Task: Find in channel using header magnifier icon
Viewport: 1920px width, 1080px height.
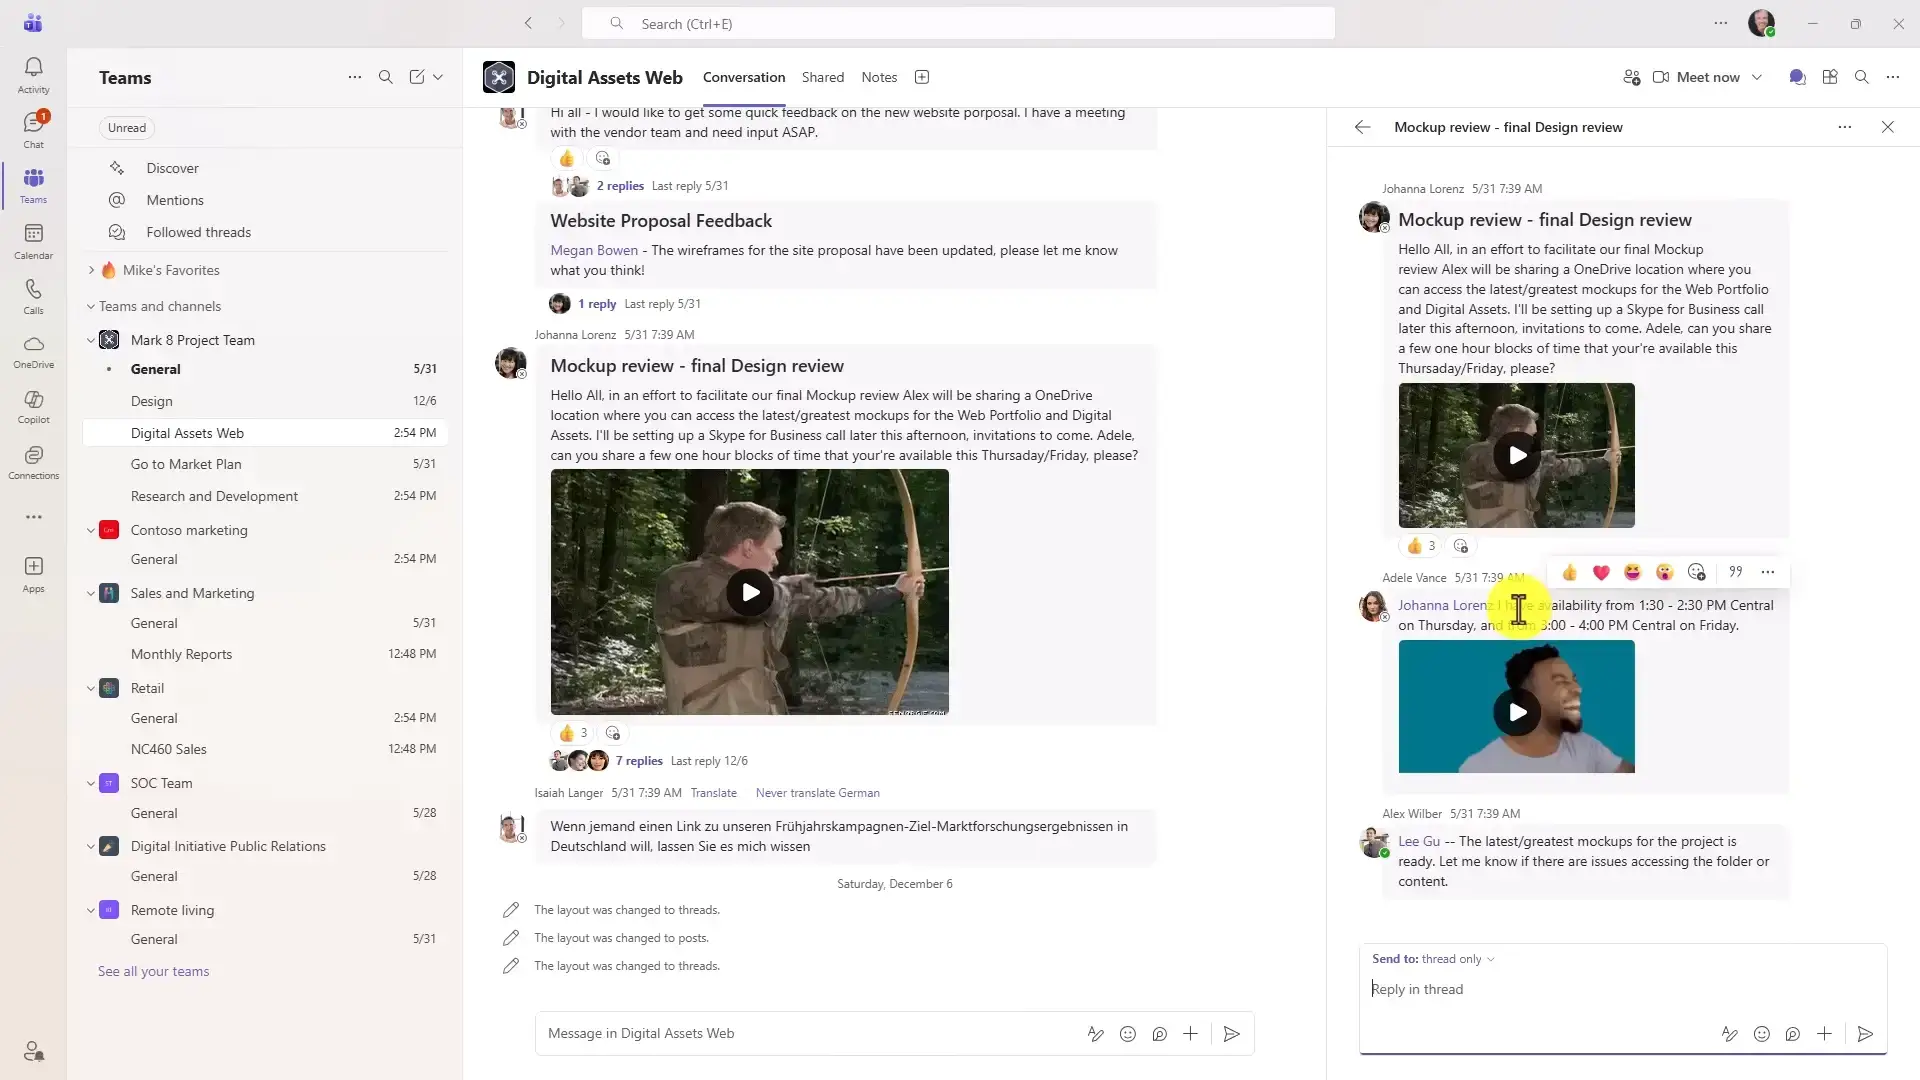Action: (1861, 77)
